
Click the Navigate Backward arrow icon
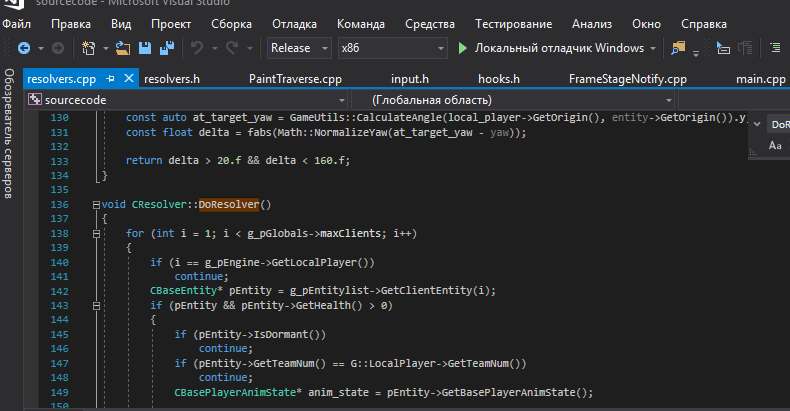[x=23, y=48]
